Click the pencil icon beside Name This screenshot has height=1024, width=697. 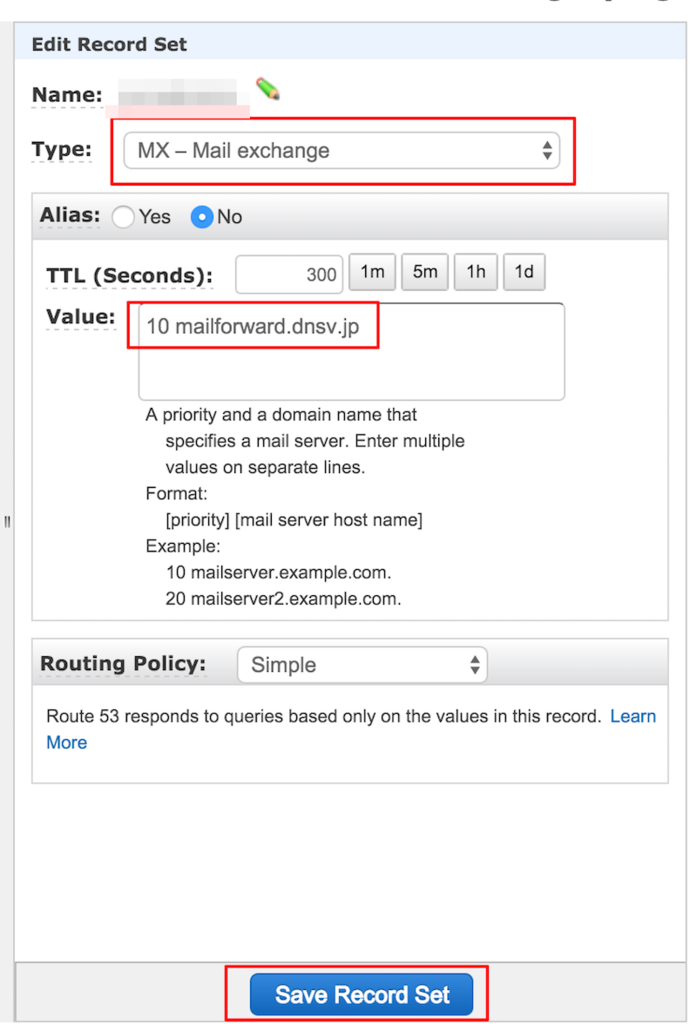(x=267, y=89)
